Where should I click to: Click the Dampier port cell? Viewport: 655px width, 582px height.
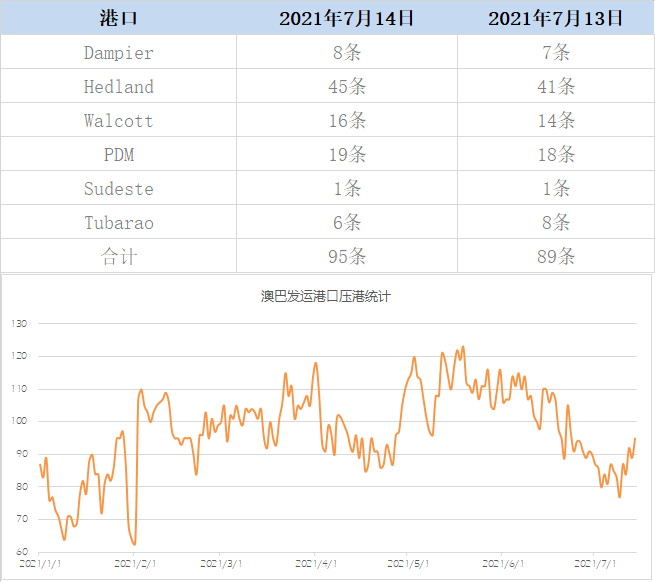119,53
